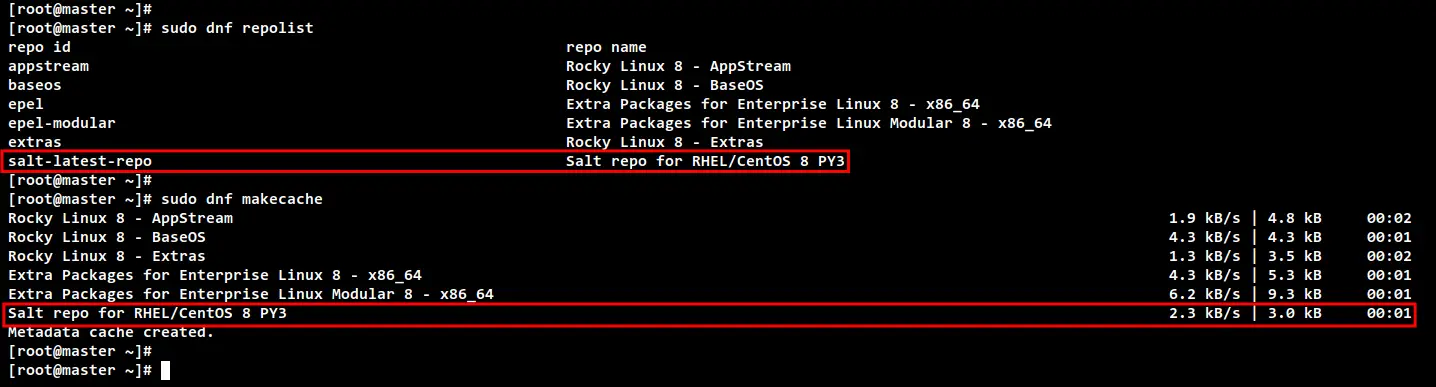Click the 9.3 kB size value
This screenshot has height=387, width=1436.
tap(1295, 294)
